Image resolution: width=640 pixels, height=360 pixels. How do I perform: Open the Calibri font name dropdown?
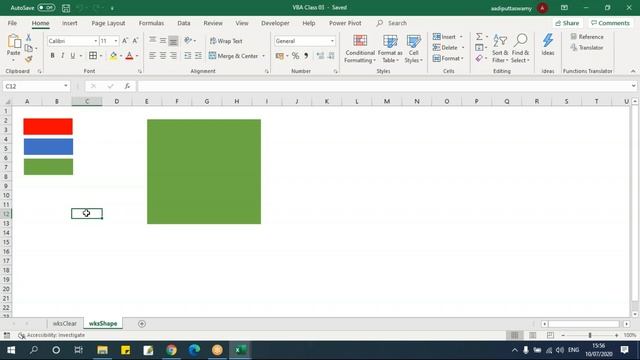coord(96,41)
